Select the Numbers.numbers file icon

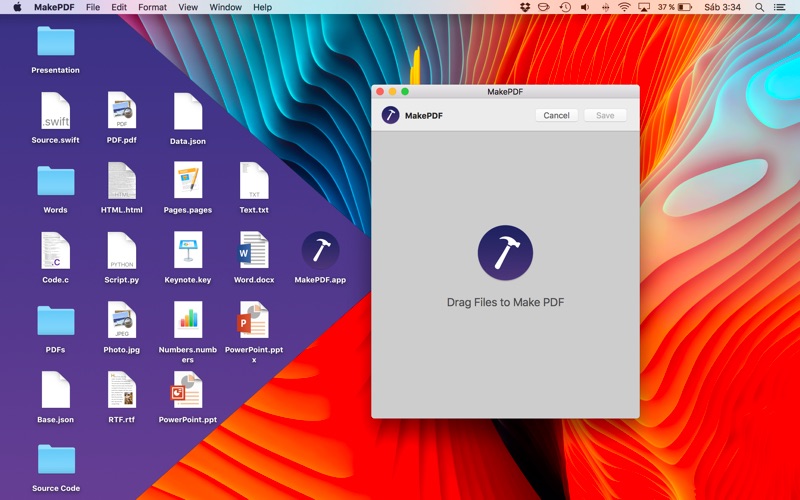click(188, 320)
